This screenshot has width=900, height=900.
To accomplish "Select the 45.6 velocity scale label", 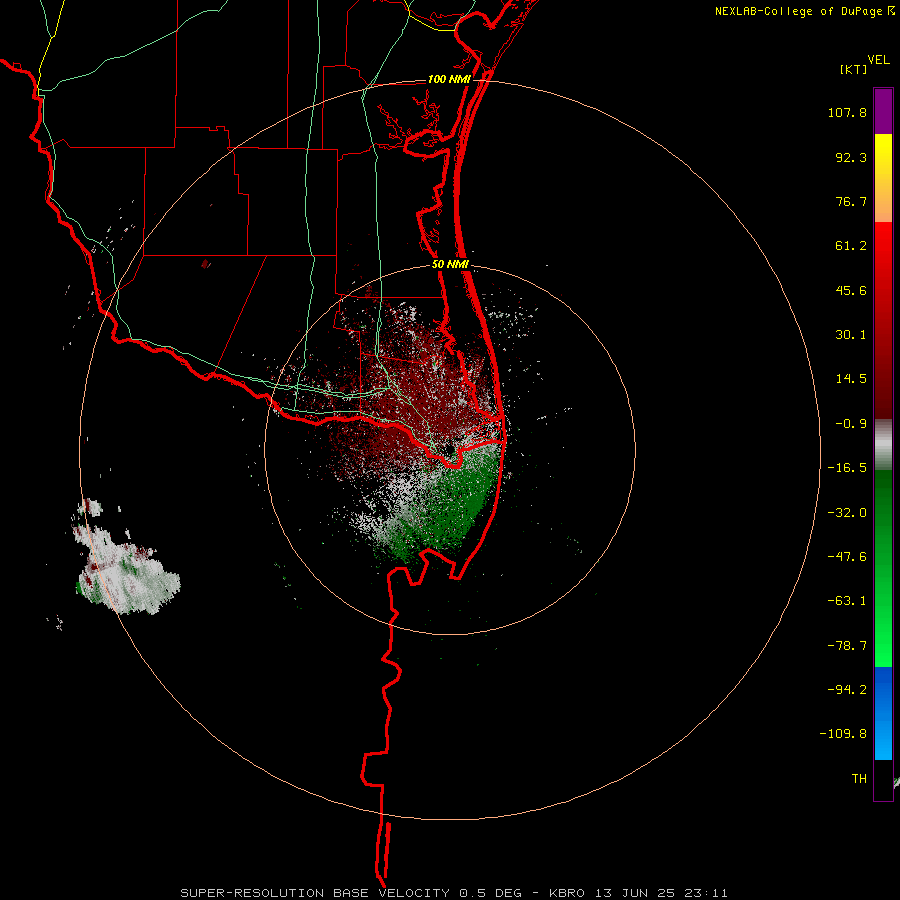I will click(851, 290).
